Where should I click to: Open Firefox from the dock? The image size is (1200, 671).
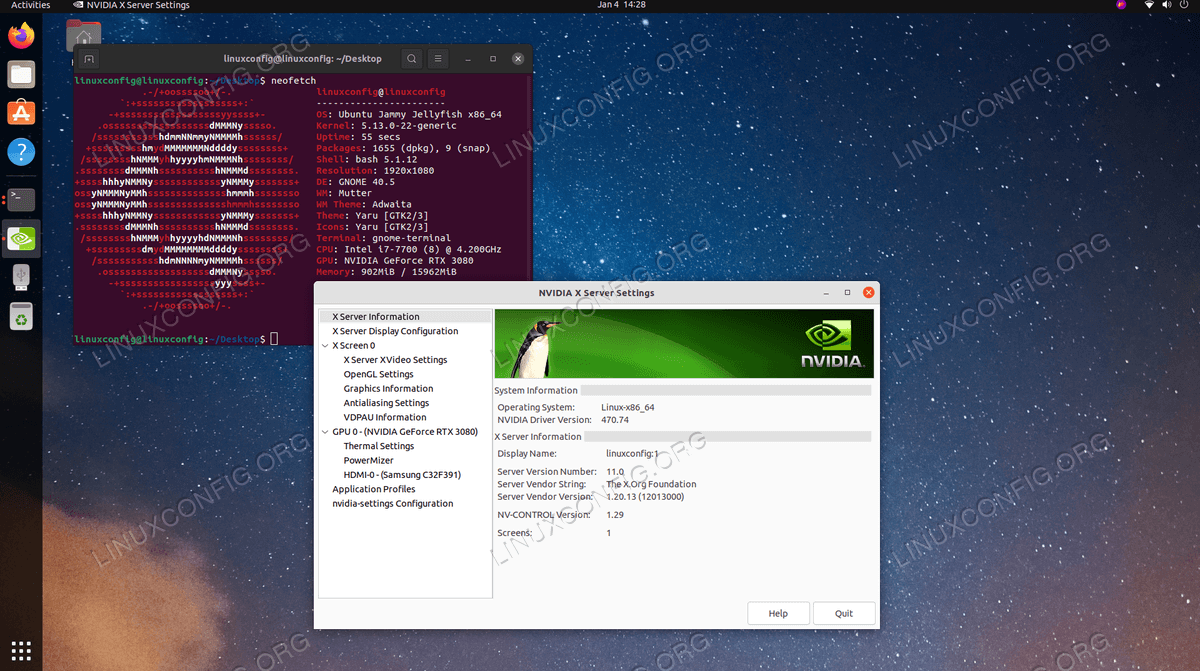click(21, 36)
